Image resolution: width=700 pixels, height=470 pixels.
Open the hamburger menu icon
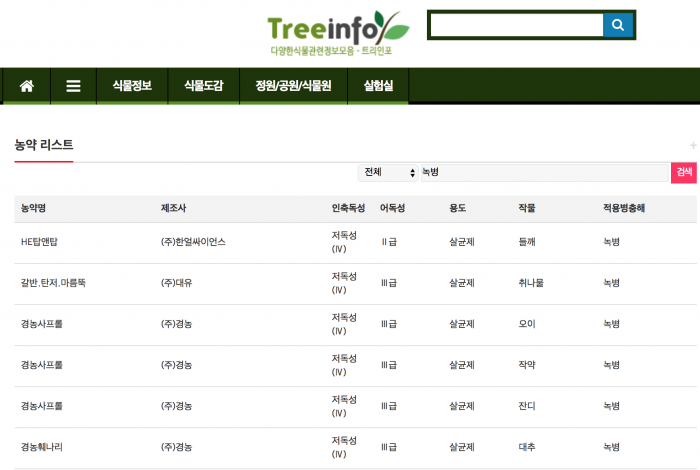click(73, 86)
